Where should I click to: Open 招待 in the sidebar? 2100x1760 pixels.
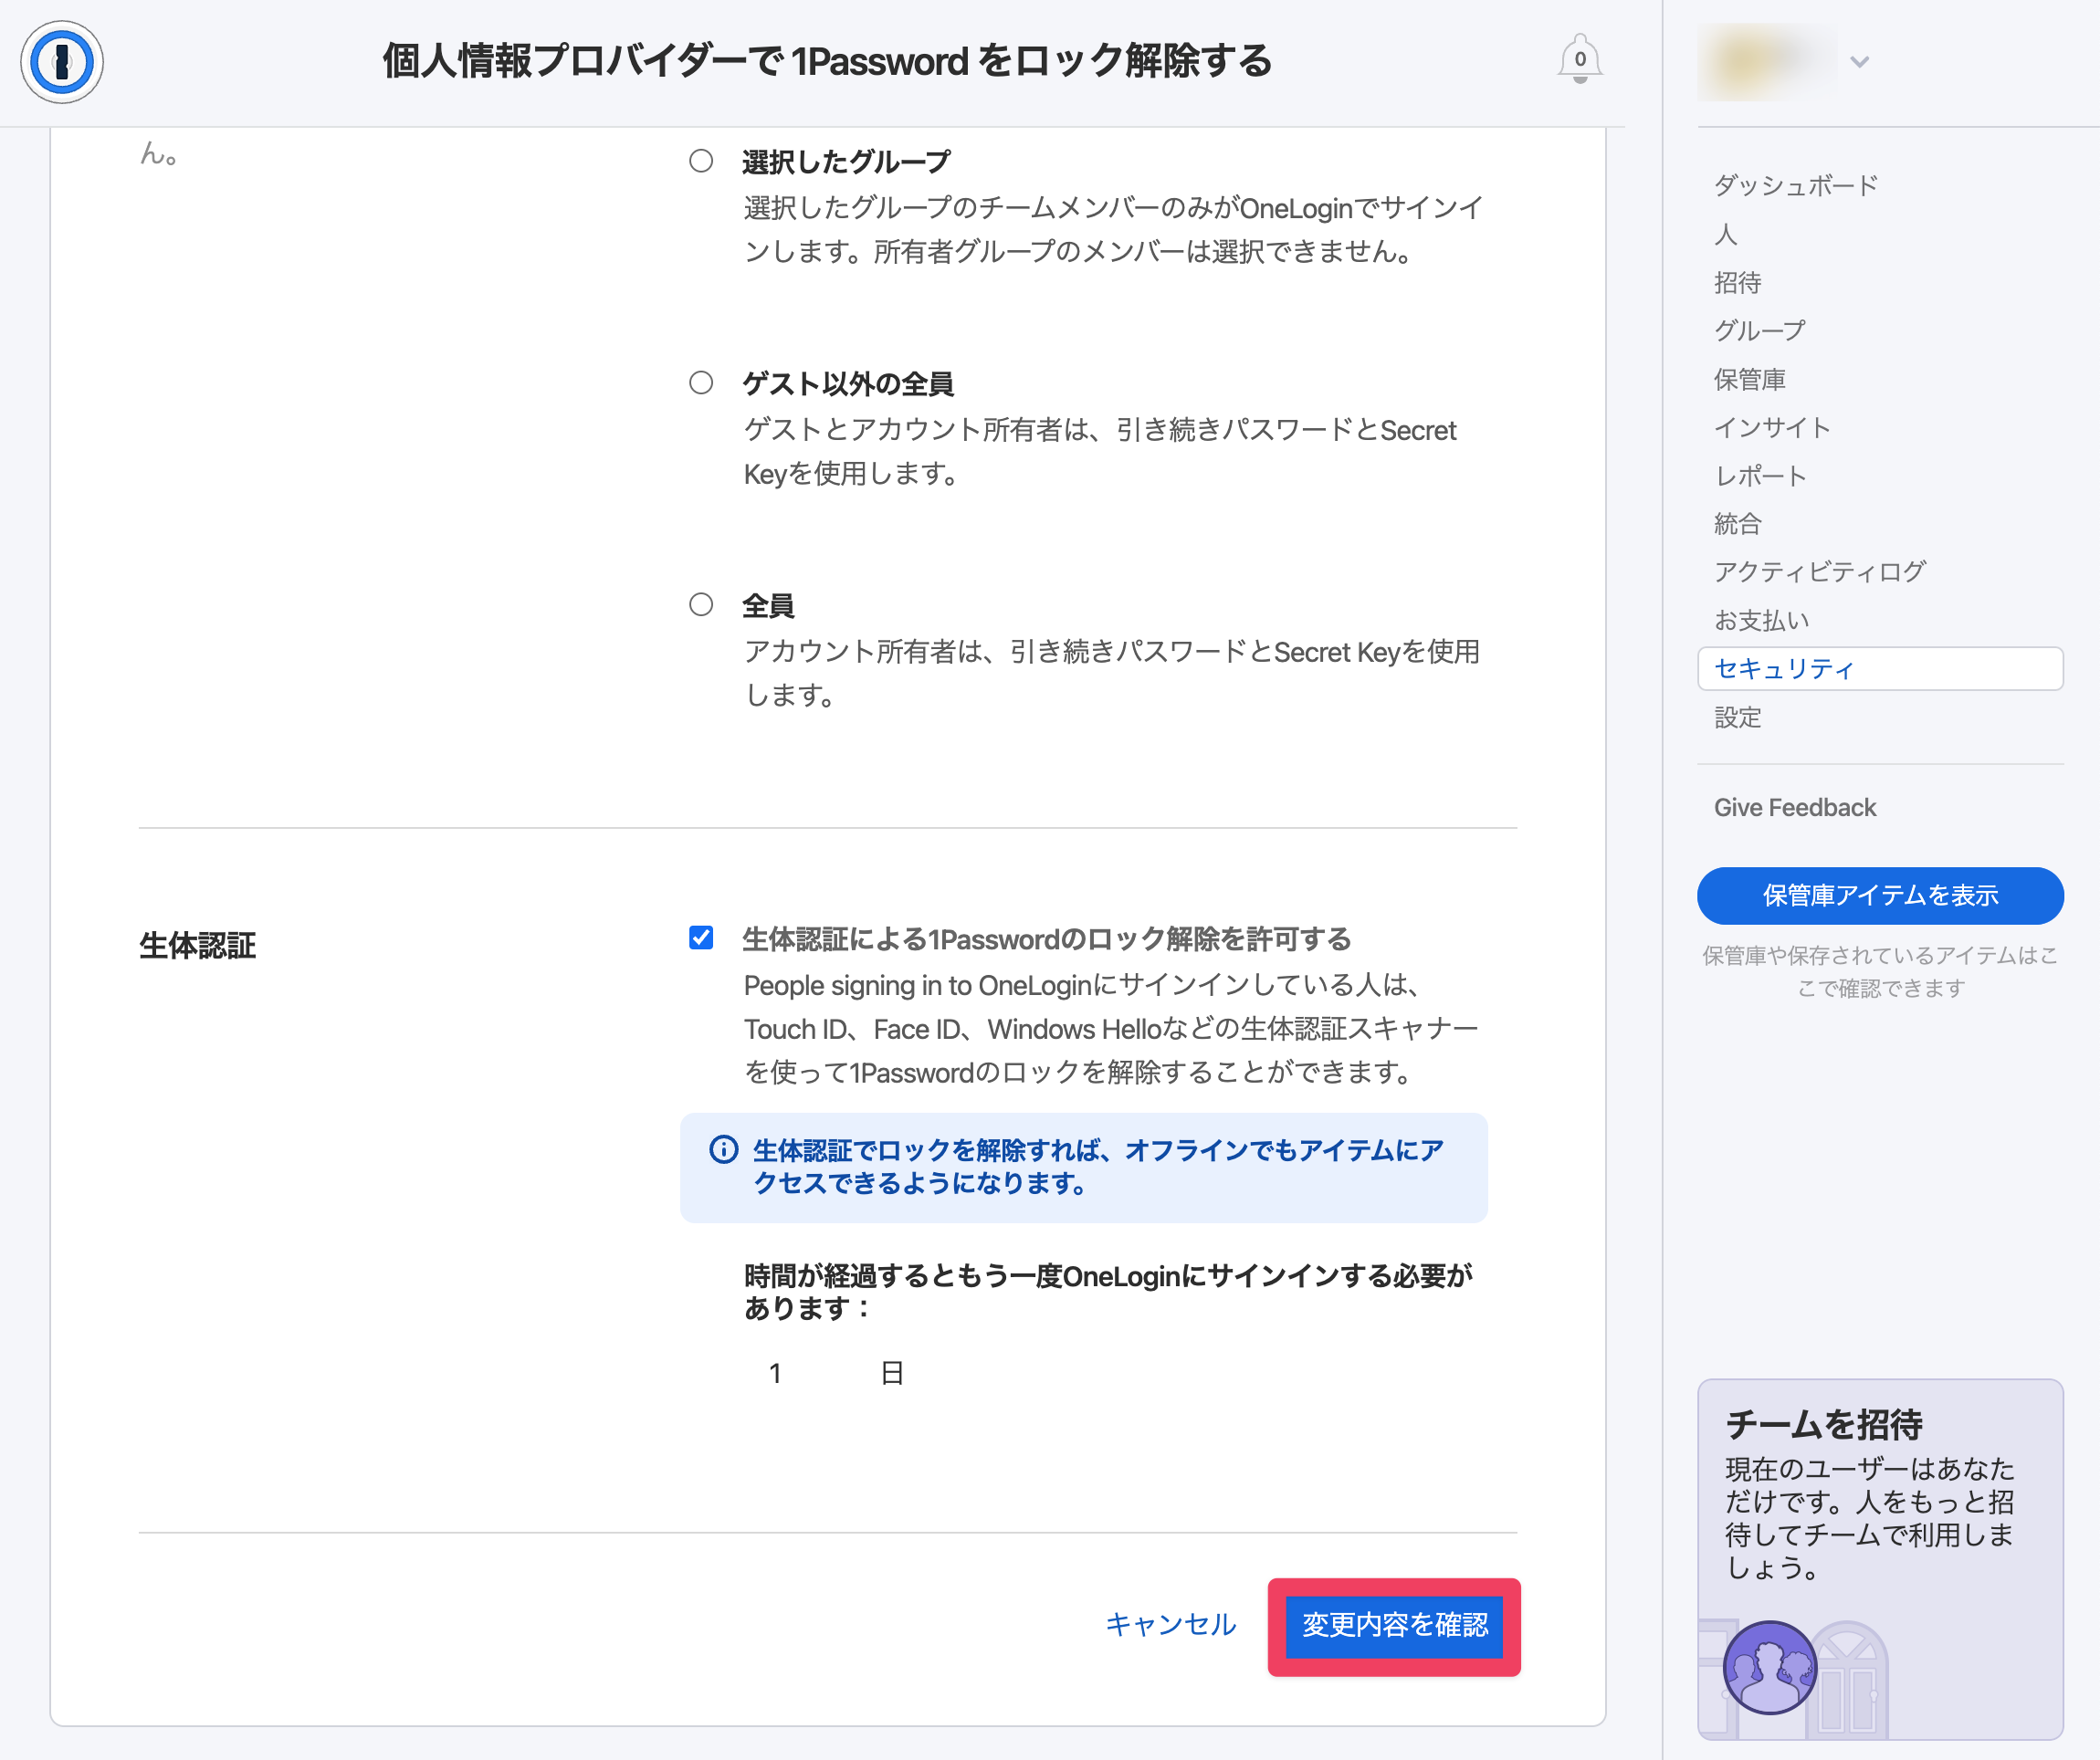click(1738, 282)
